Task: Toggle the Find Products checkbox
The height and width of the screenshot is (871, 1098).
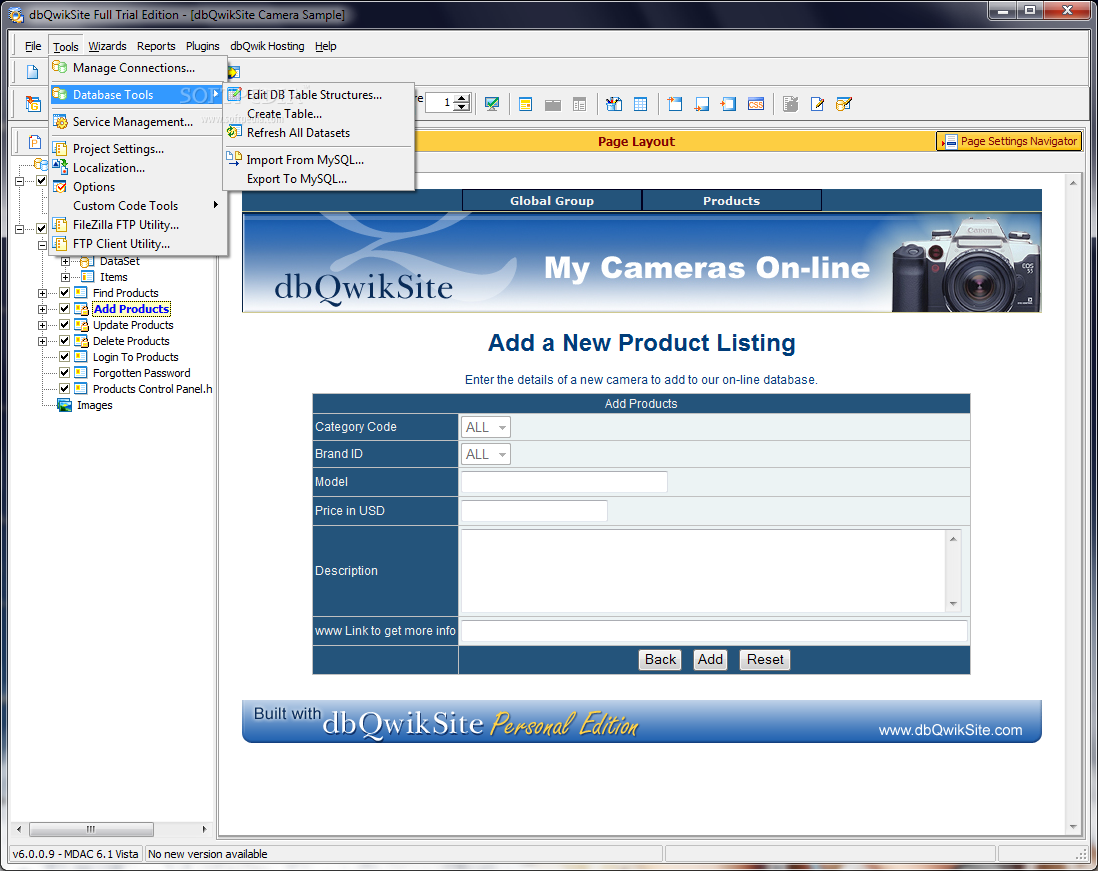Action: [64, 293]
